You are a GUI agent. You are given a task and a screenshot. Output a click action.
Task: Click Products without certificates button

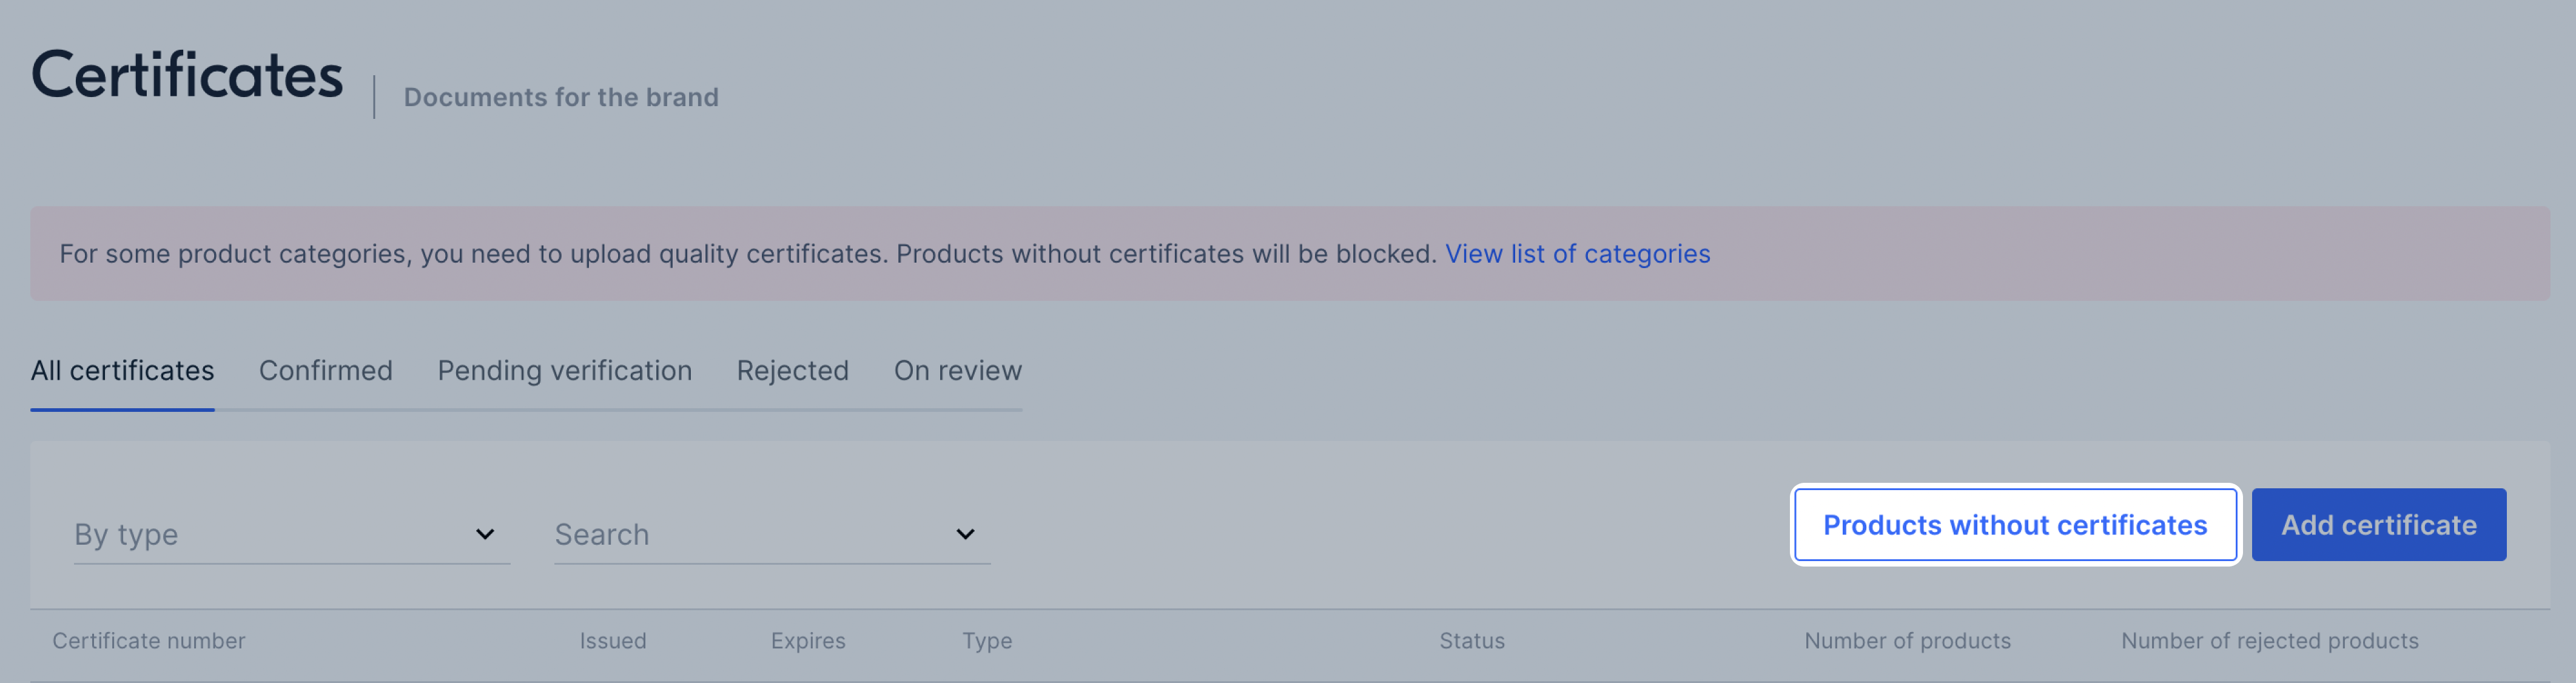[2015, 525]
